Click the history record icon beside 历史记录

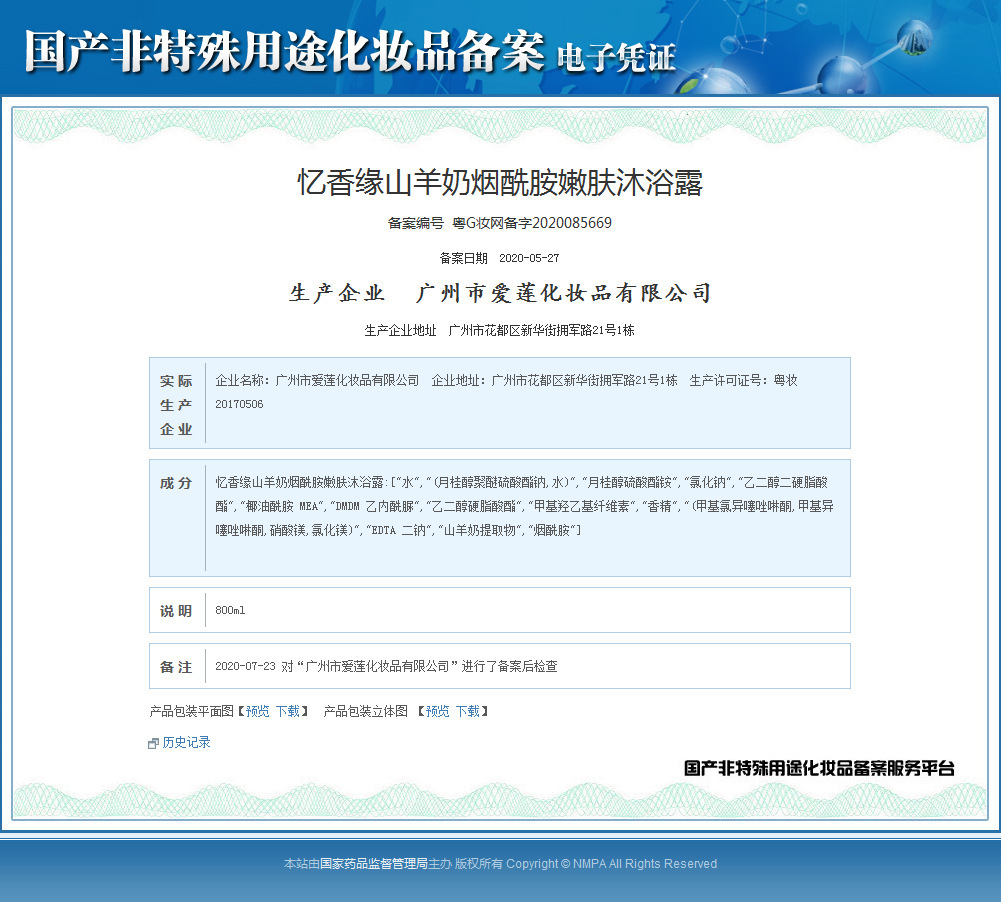153,743
